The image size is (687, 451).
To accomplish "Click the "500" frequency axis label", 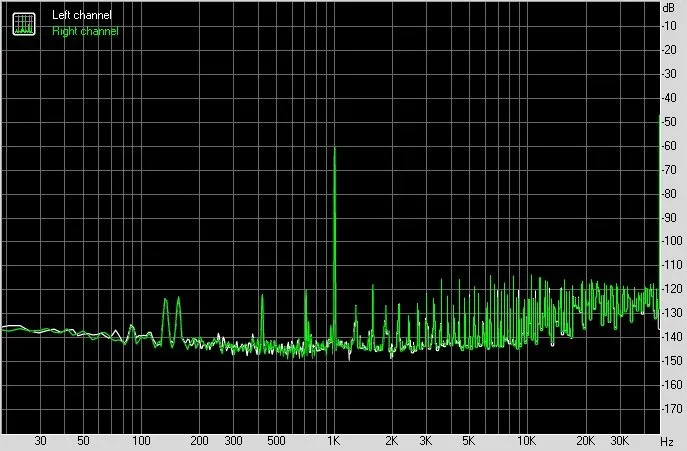I will 276,440.
